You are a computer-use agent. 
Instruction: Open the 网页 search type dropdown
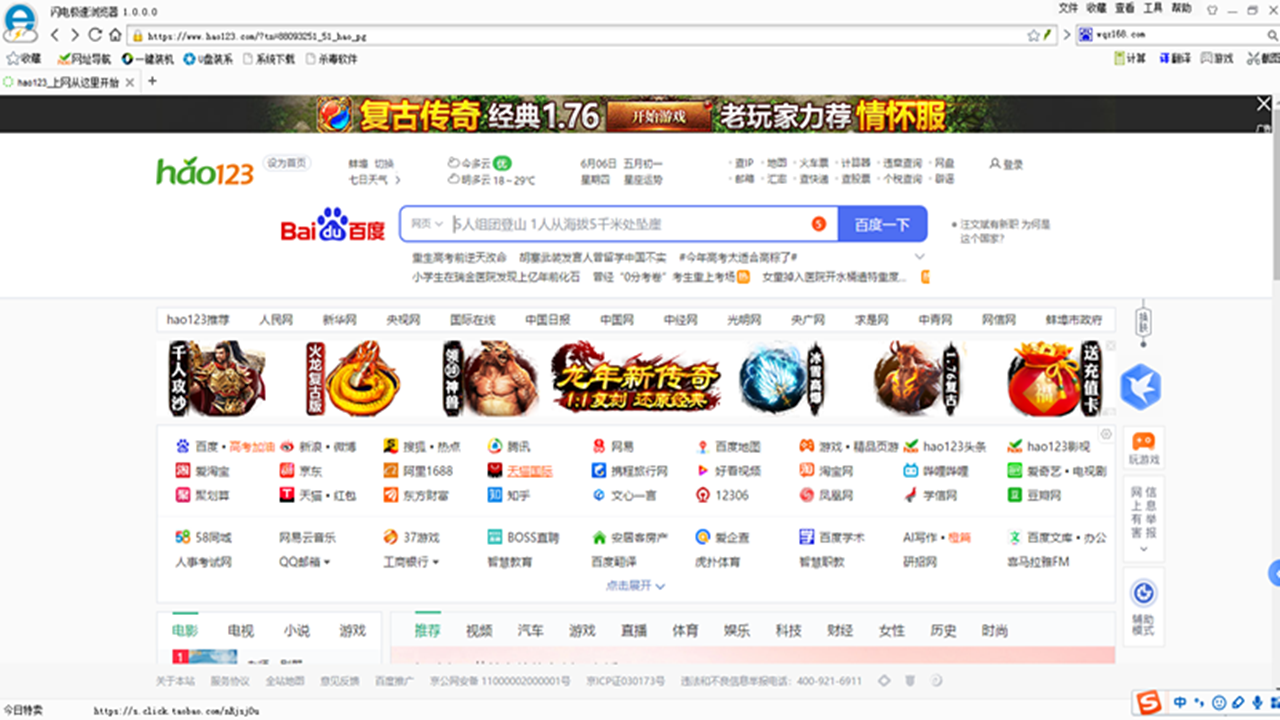tap(426, 224)
